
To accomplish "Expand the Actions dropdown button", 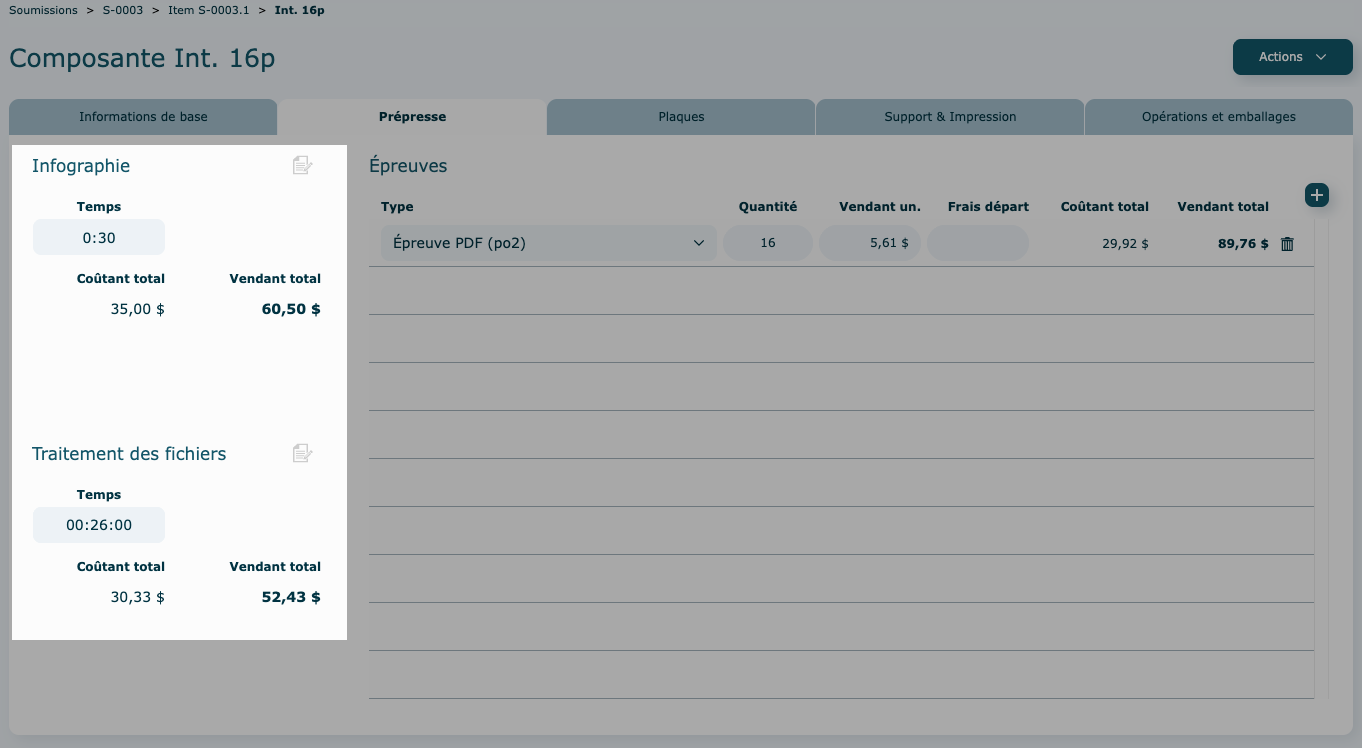I will 1292,57.
